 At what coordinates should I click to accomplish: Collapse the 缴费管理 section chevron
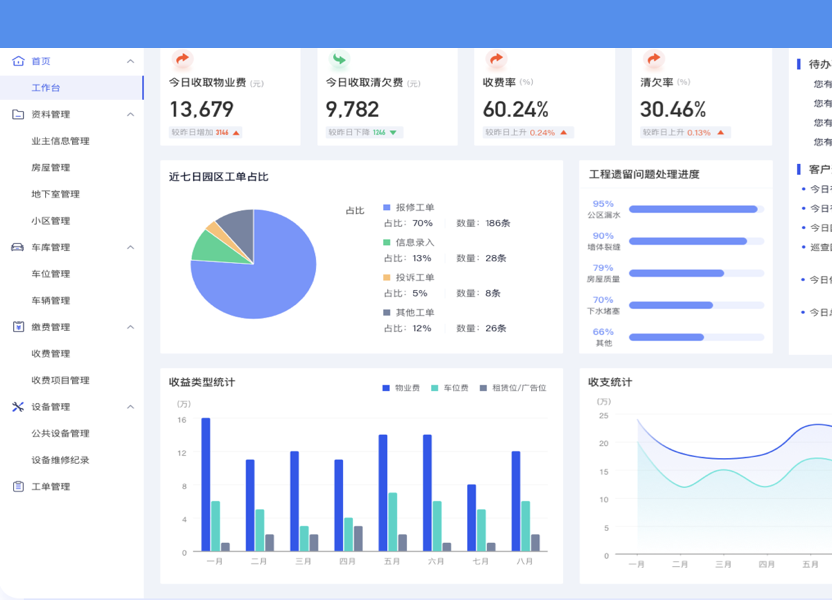[x=131, y=327]
